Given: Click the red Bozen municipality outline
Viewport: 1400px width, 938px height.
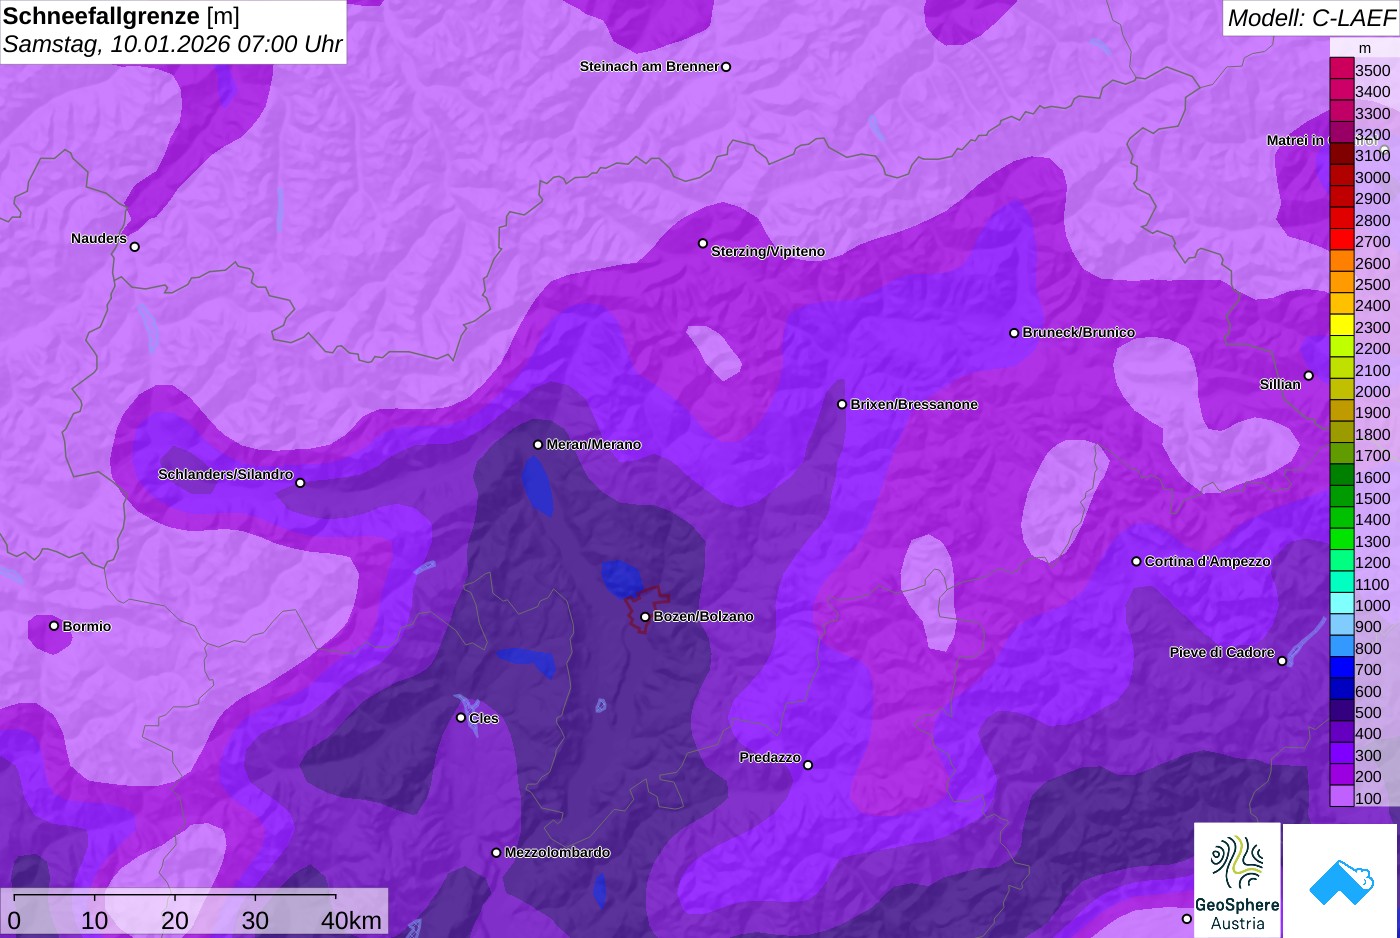Looking at the screenshot, I should 646,609.
